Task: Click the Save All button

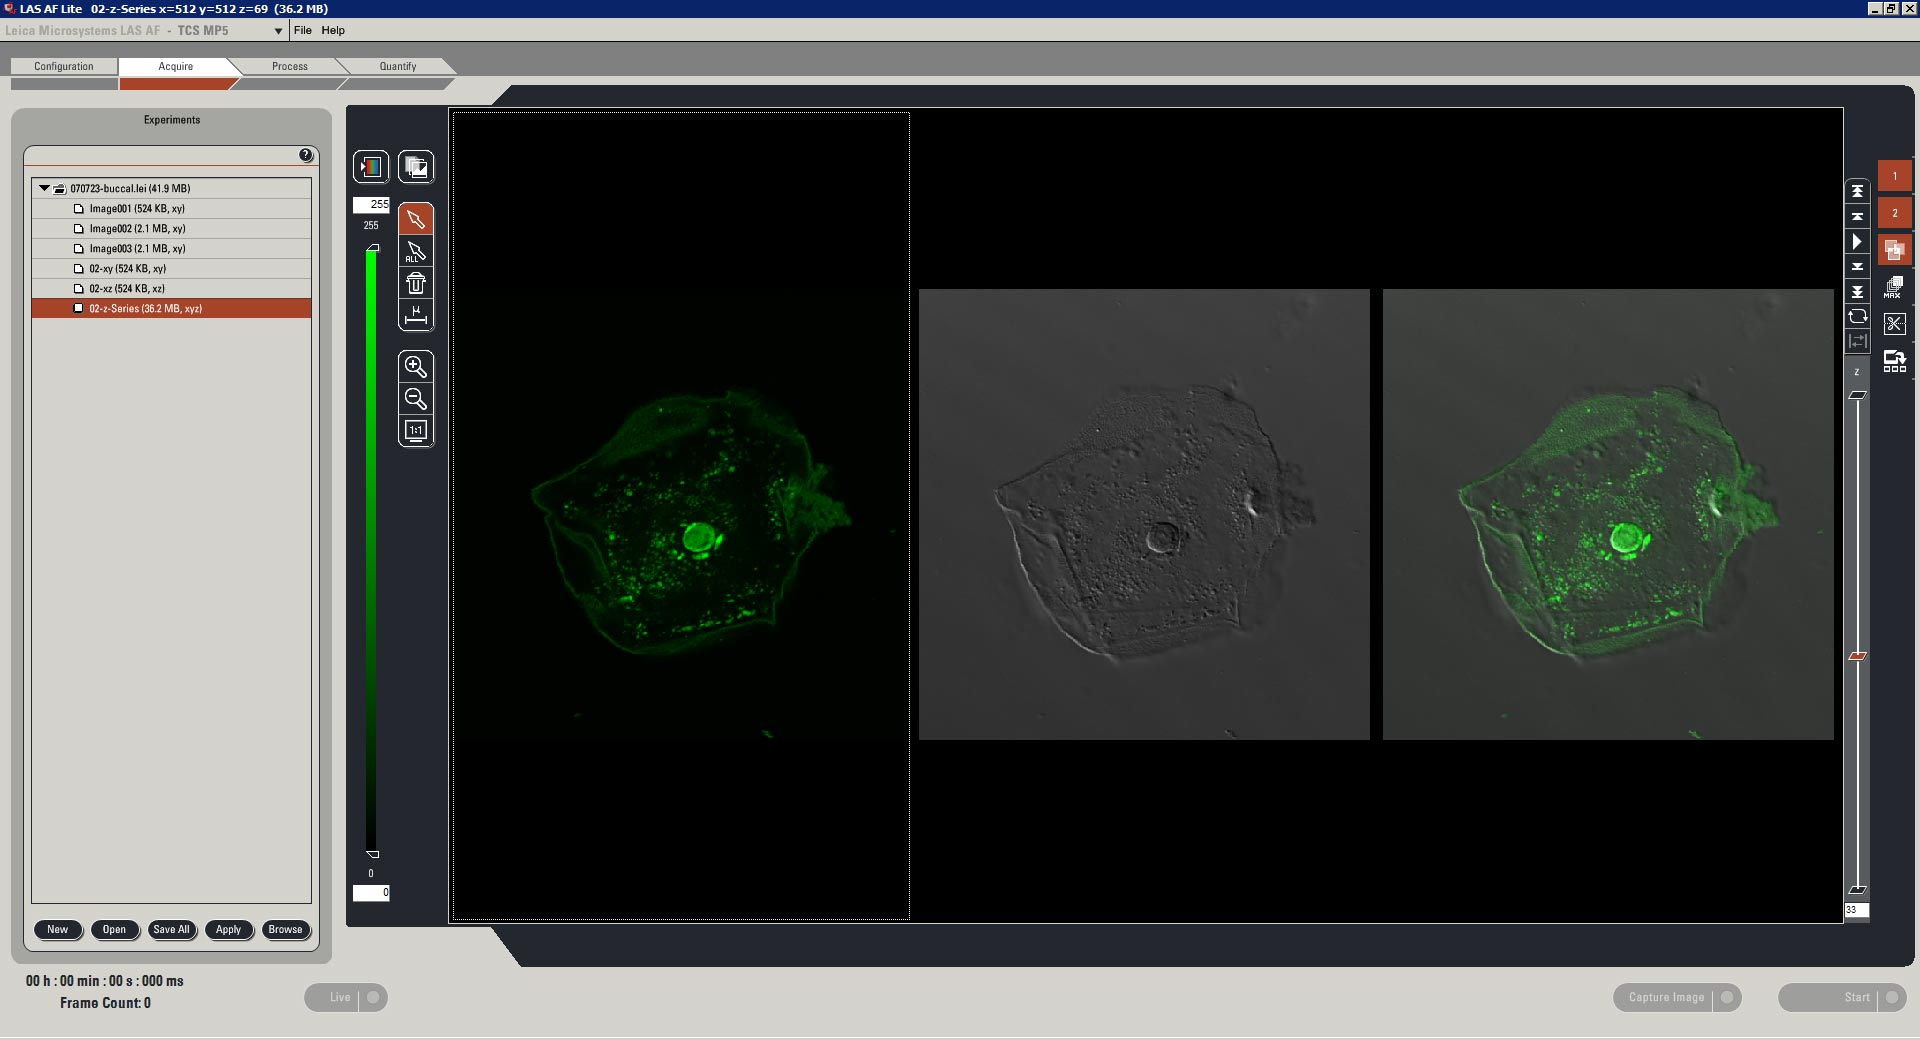Action: click(171, 929)
